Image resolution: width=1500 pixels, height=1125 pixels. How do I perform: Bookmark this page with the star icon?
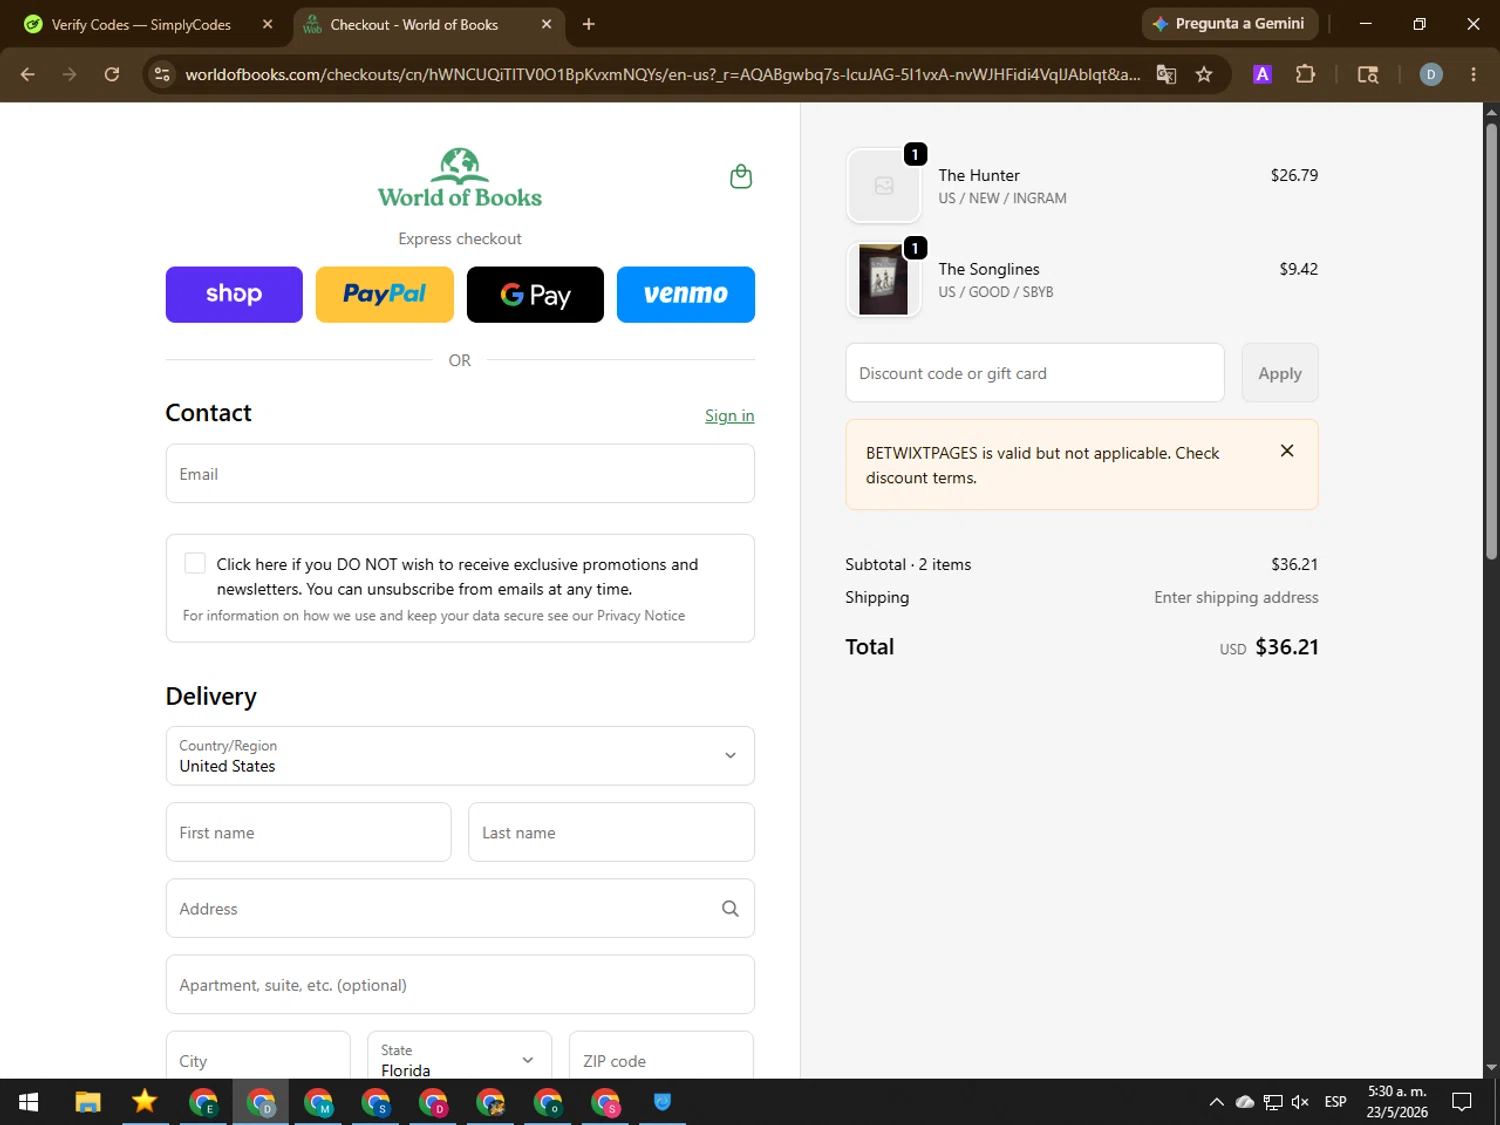[x=1204, y=74]
